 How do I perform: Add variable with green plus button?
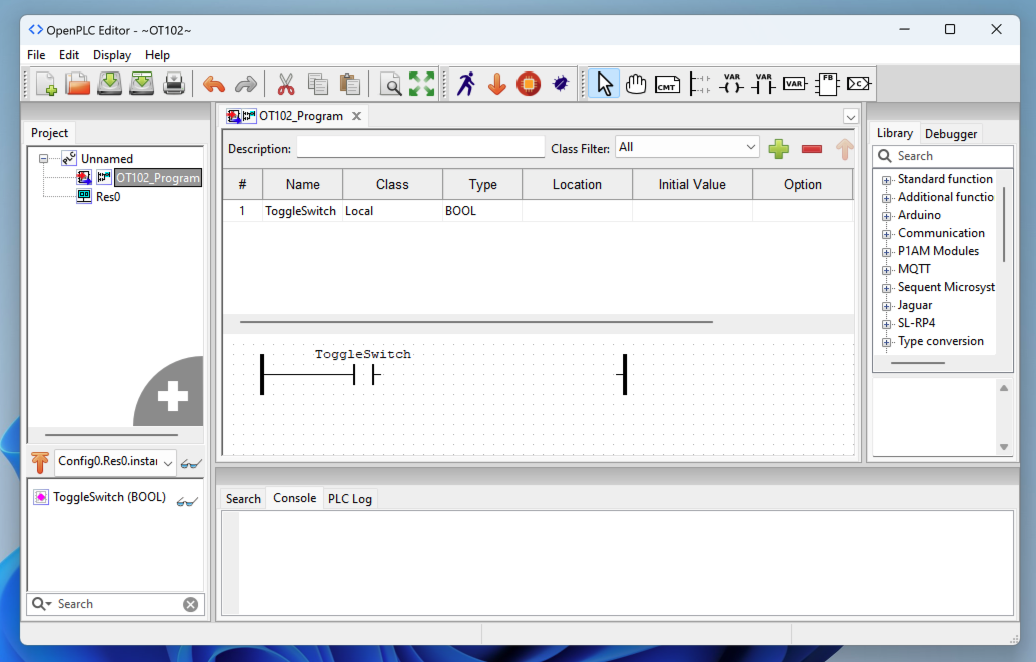click(x=778, y=149)
